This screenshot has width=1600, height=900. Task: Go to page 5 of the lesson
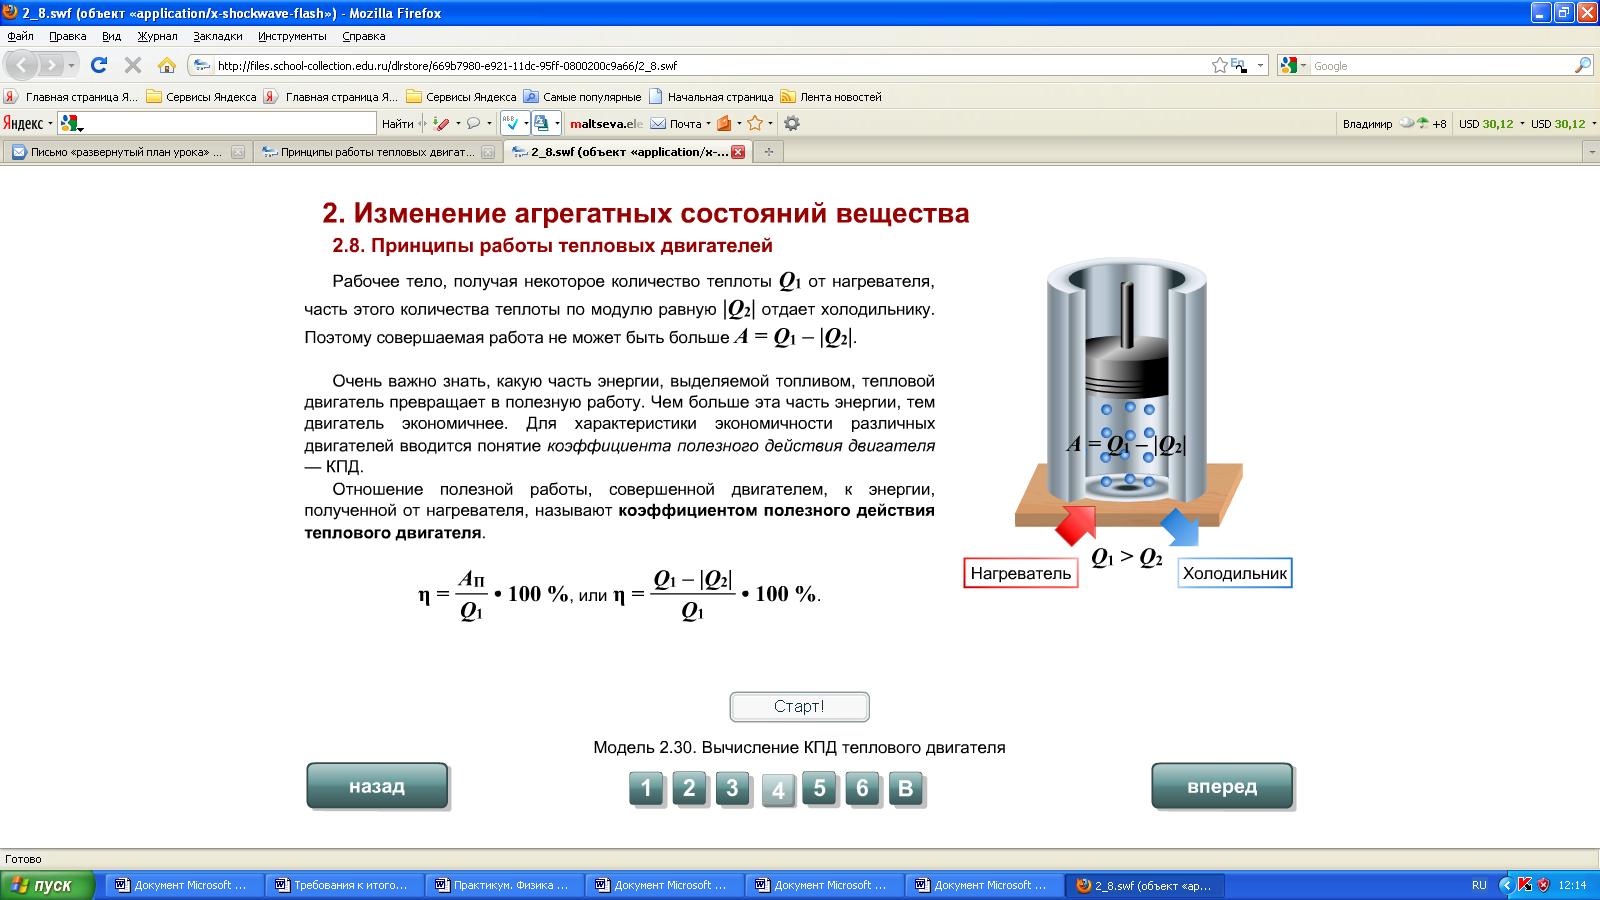coord(819,788)
